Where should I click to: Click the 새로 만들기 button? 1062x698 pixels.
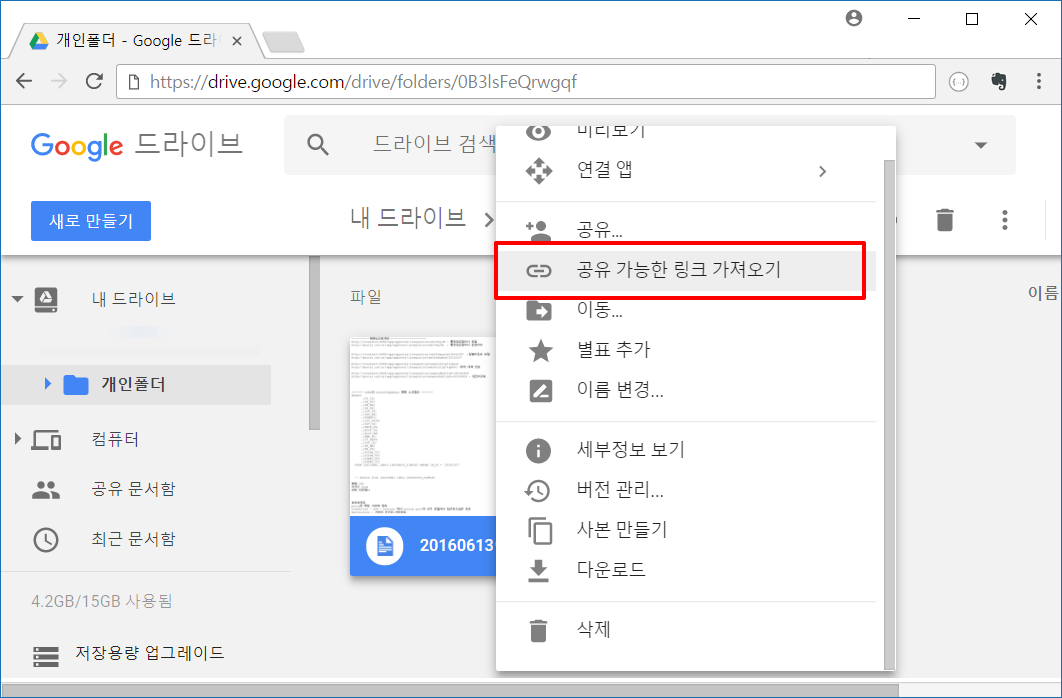[x=91, y=221]
